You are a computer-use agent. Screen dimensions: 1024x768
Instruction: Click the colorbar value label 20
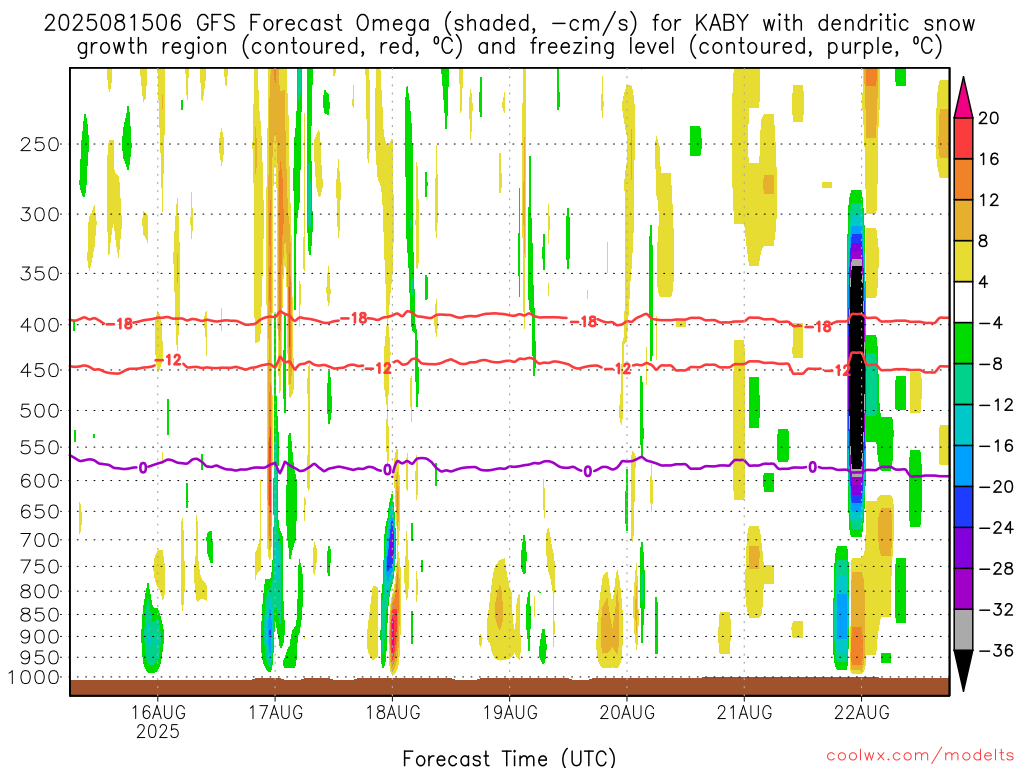pyautogui.click(x=989, y=118)
